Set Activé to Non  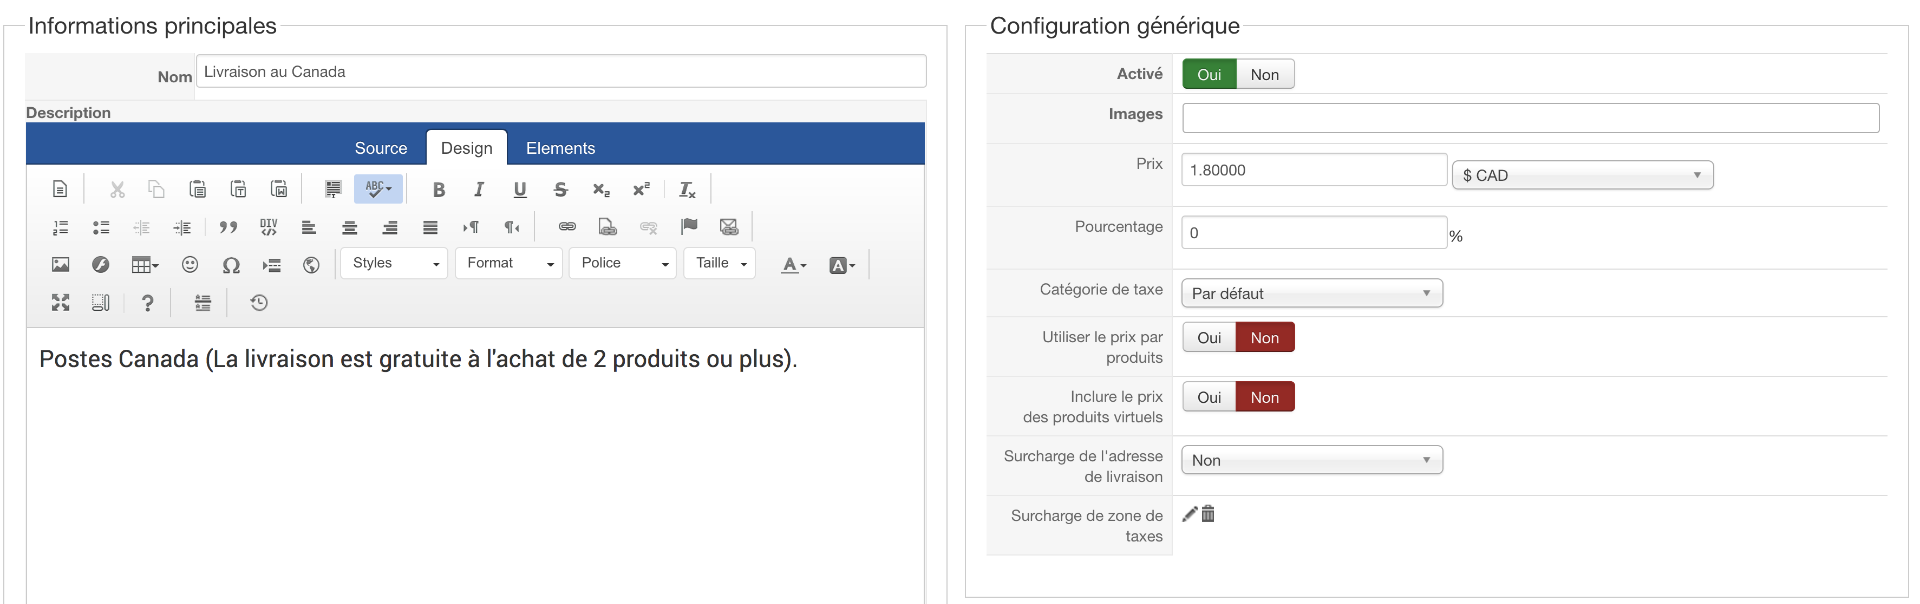click(x=1264, y=75)
